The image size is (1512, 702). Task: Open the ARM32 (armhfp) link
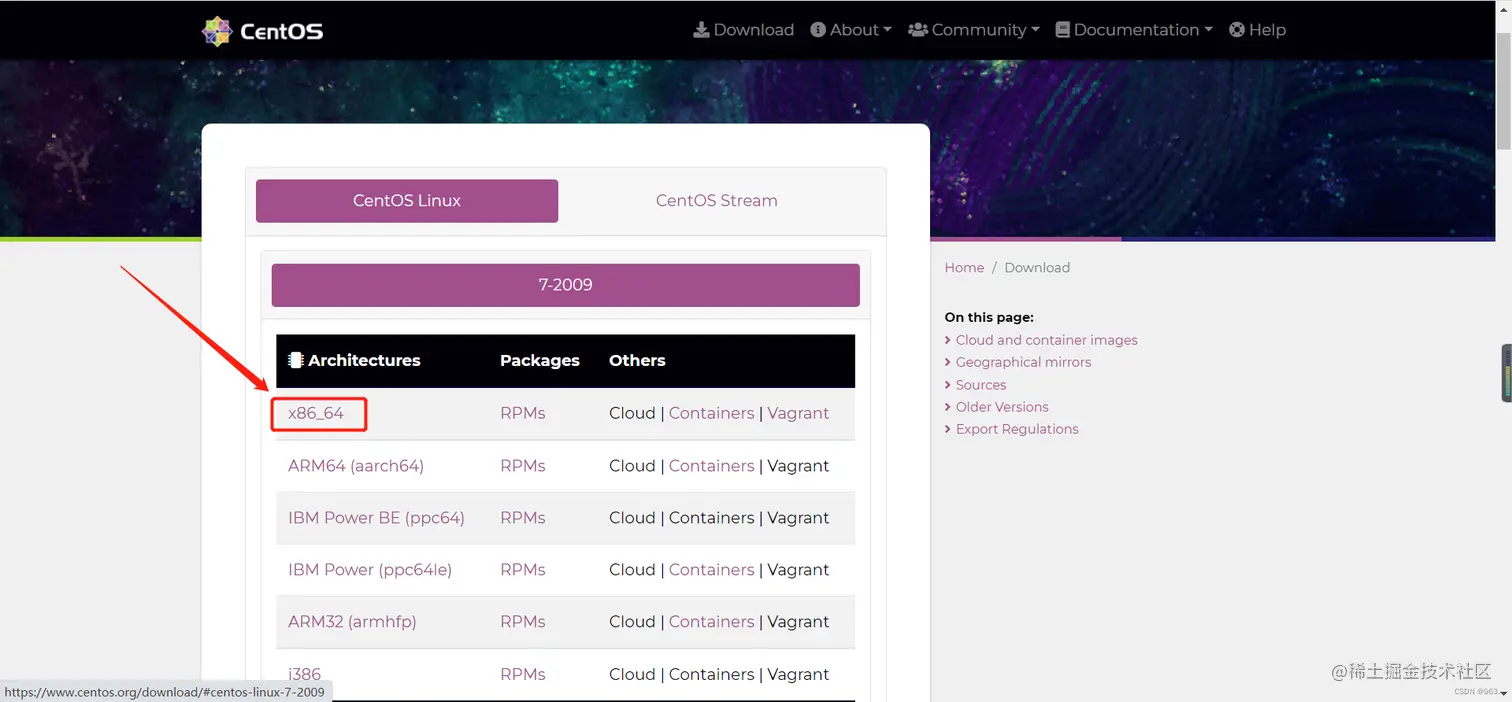coord(352,622)
